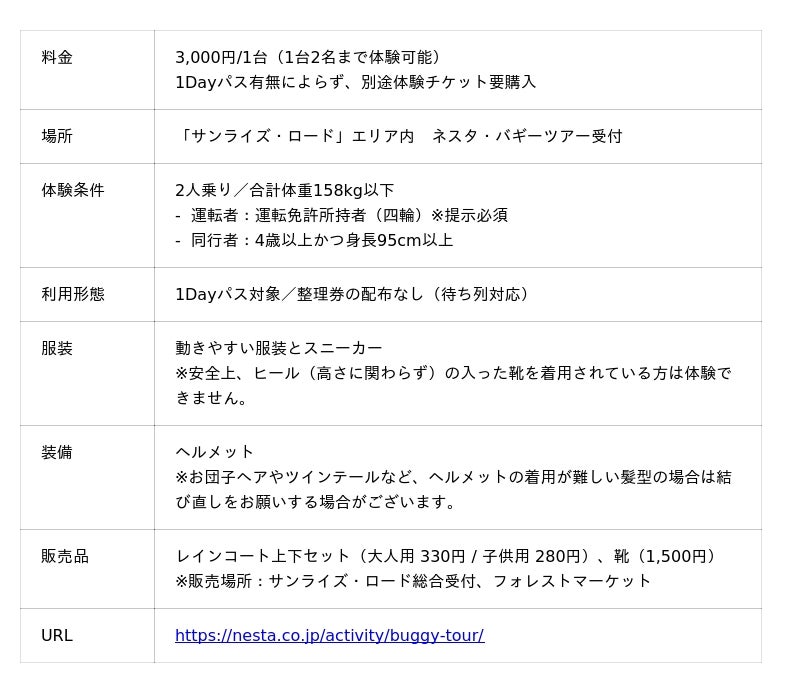This screenshot has width=800, height=693.
Task: Click the 整理券の配布なし usage text
Action: (x=352, y=294)
